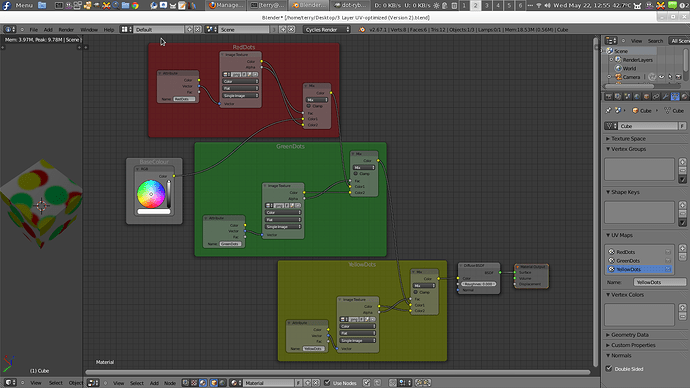This screenshot has height=388, width=690.
Task: Open the node editor Node menu
Action: (170, 383)
